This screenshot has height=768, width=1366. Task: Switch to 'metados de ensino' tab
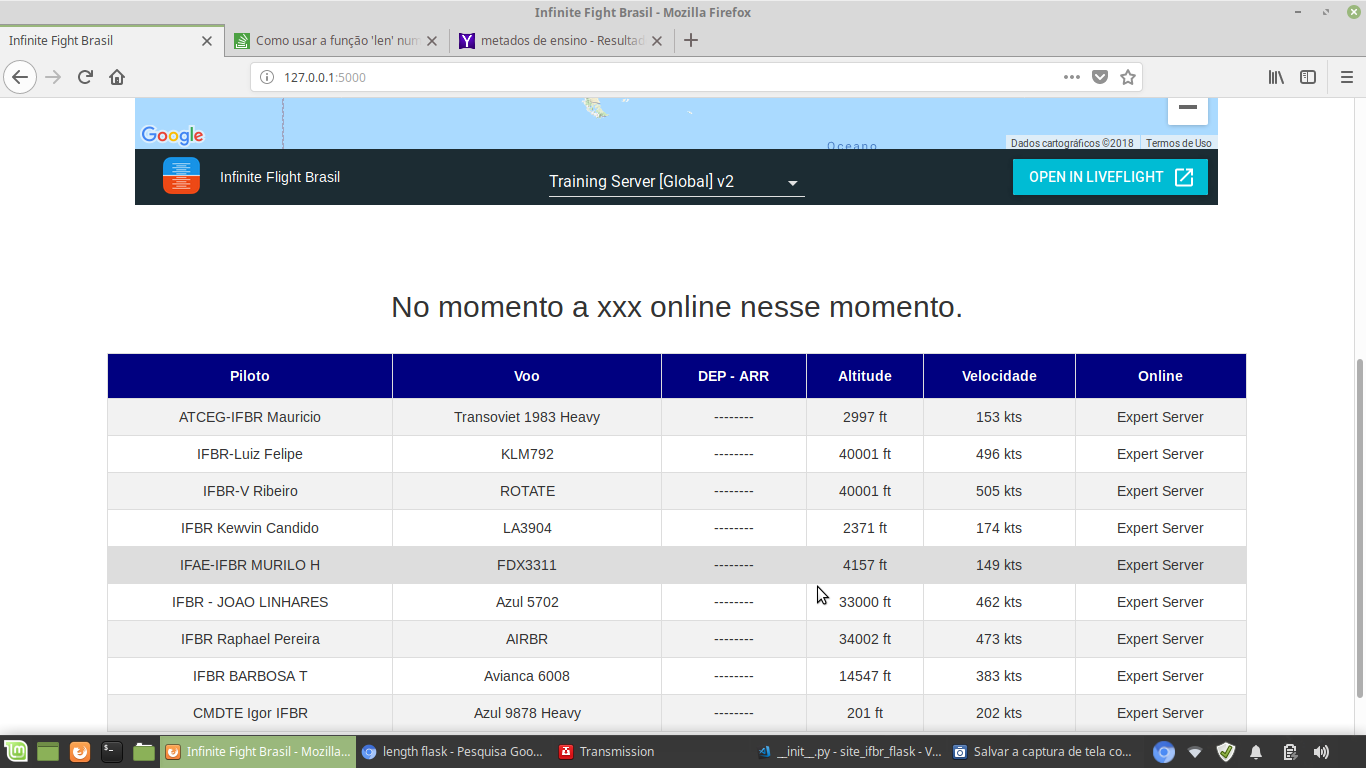(x=562, y=41)
